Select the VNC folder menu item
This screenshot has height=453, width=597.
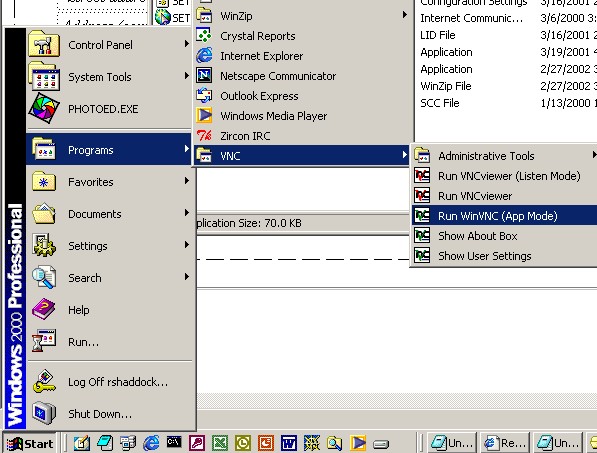coord(303,156)
